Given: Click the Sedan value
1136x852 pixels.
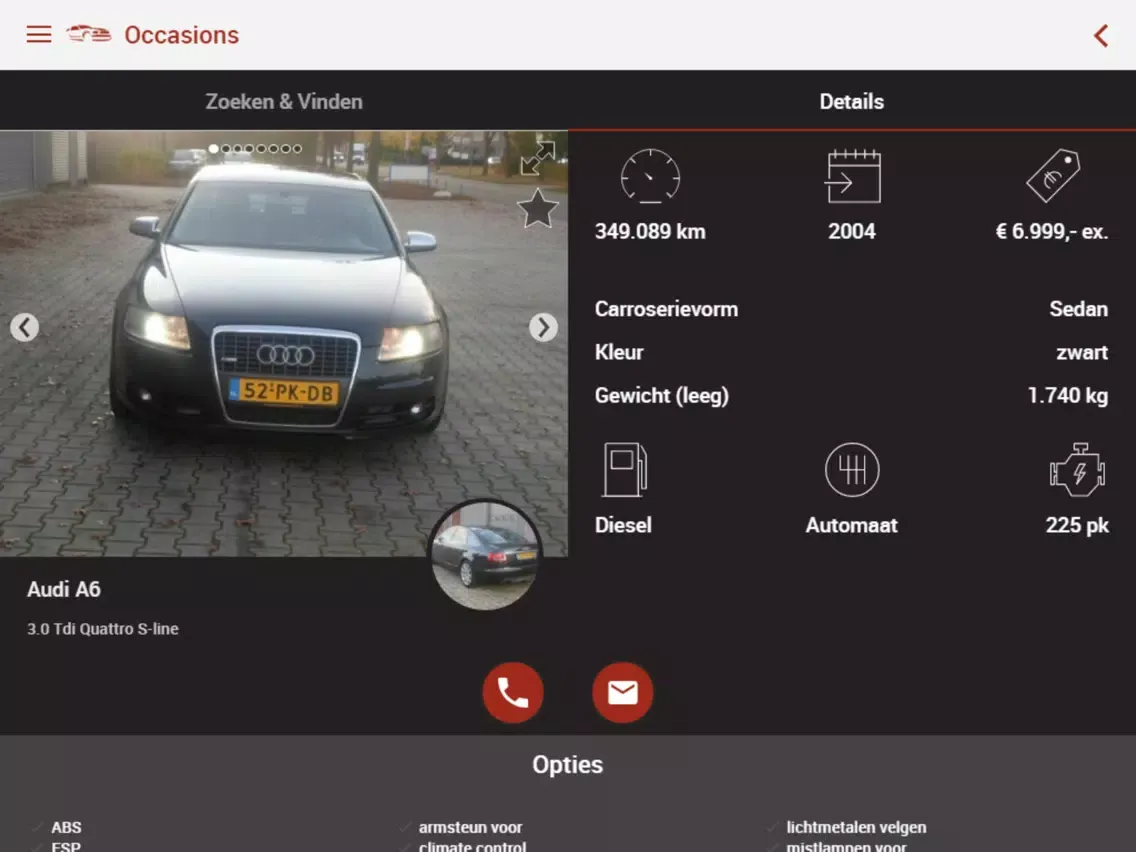Looking at the screenshot, I should coord(1079,309).
